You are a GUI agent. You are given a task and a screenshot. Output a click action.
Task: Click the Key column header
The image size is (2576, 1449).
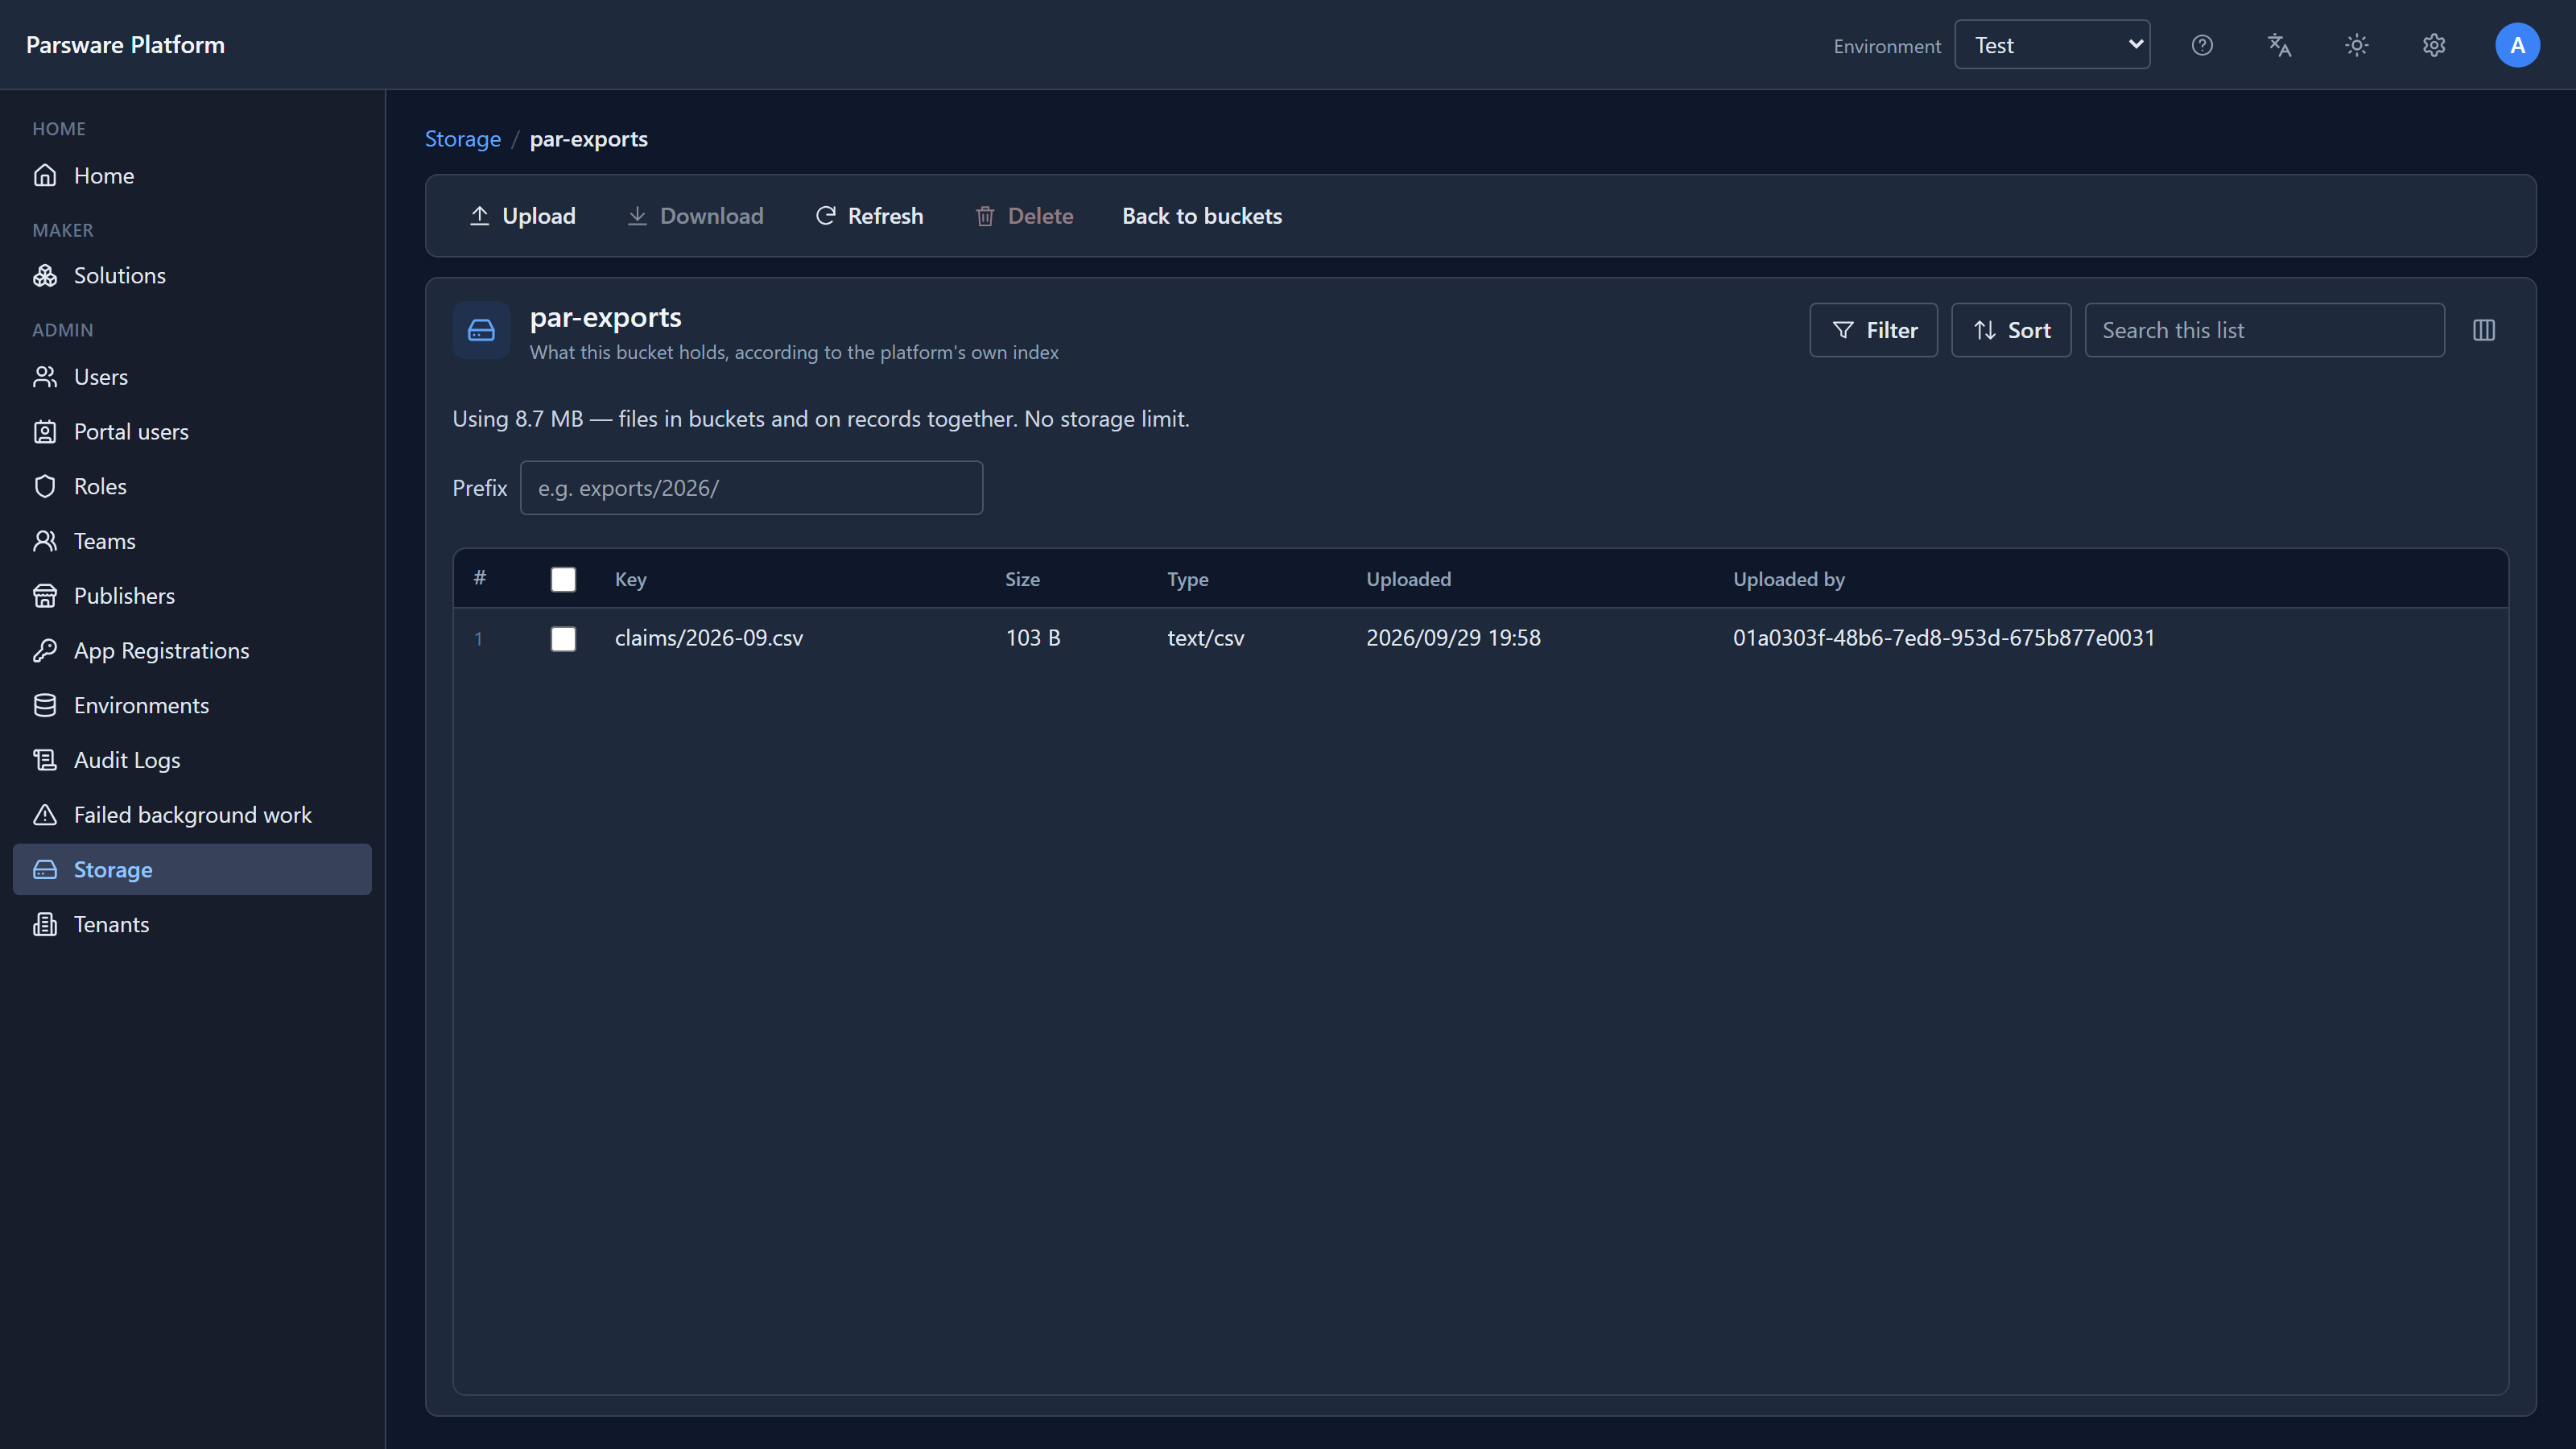631,579
